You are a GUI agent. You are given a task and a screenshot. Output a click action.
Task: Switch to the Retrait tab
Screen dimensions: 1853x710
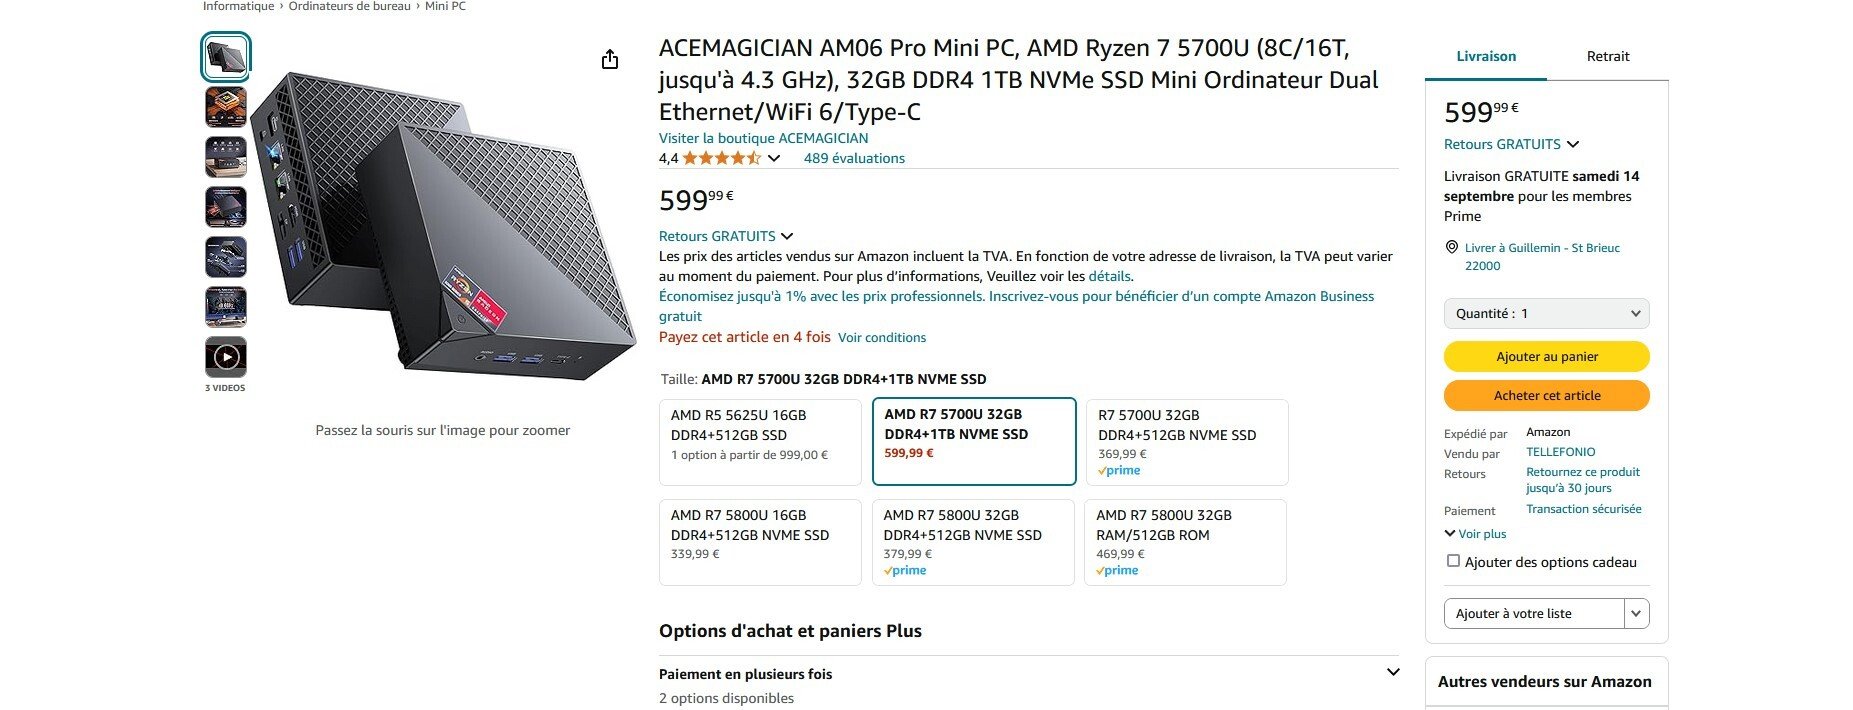pos(1607,57)
